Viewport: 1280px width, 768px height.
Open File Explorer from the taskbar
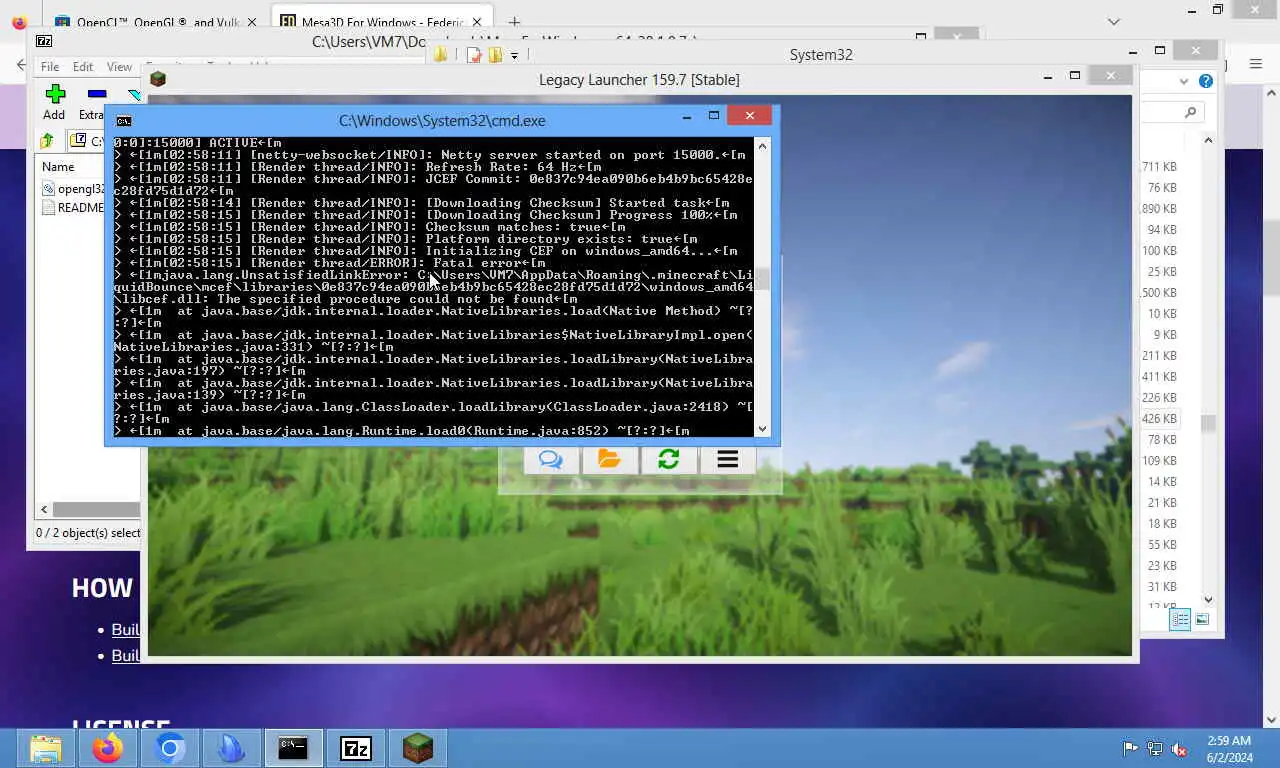pos(46,748)
